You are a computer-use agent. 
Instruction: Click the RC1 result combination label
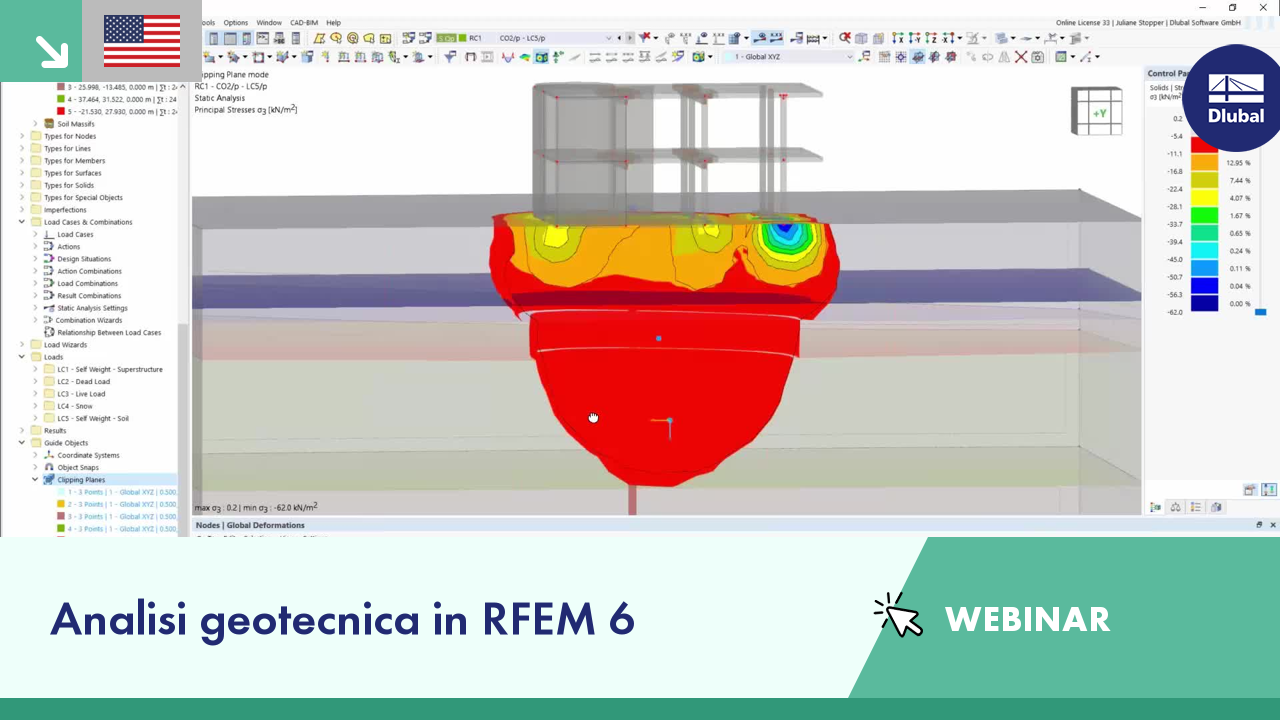[x=476, y=38]
